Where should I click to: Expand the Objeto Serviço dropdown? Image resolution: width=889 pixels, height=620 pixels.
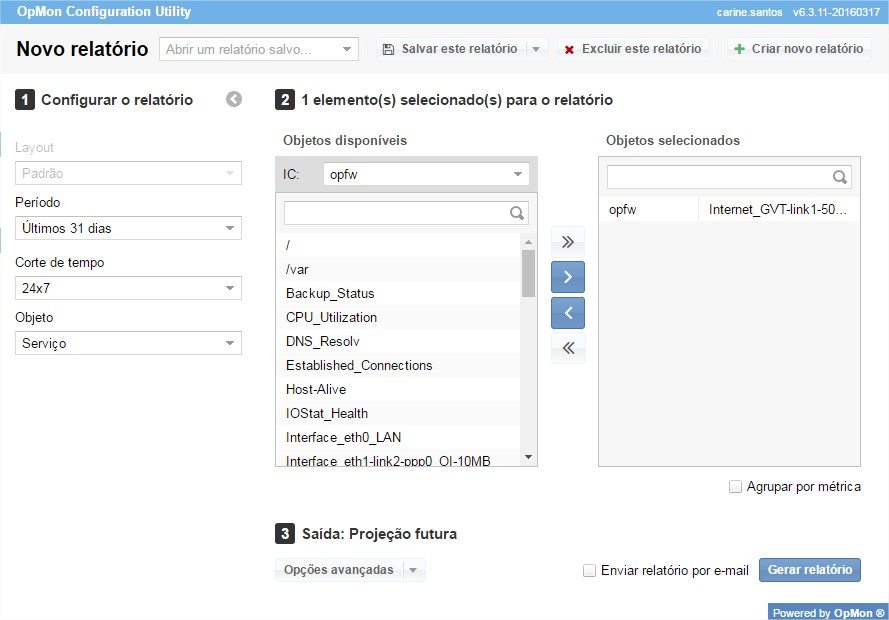coord(128,343)
